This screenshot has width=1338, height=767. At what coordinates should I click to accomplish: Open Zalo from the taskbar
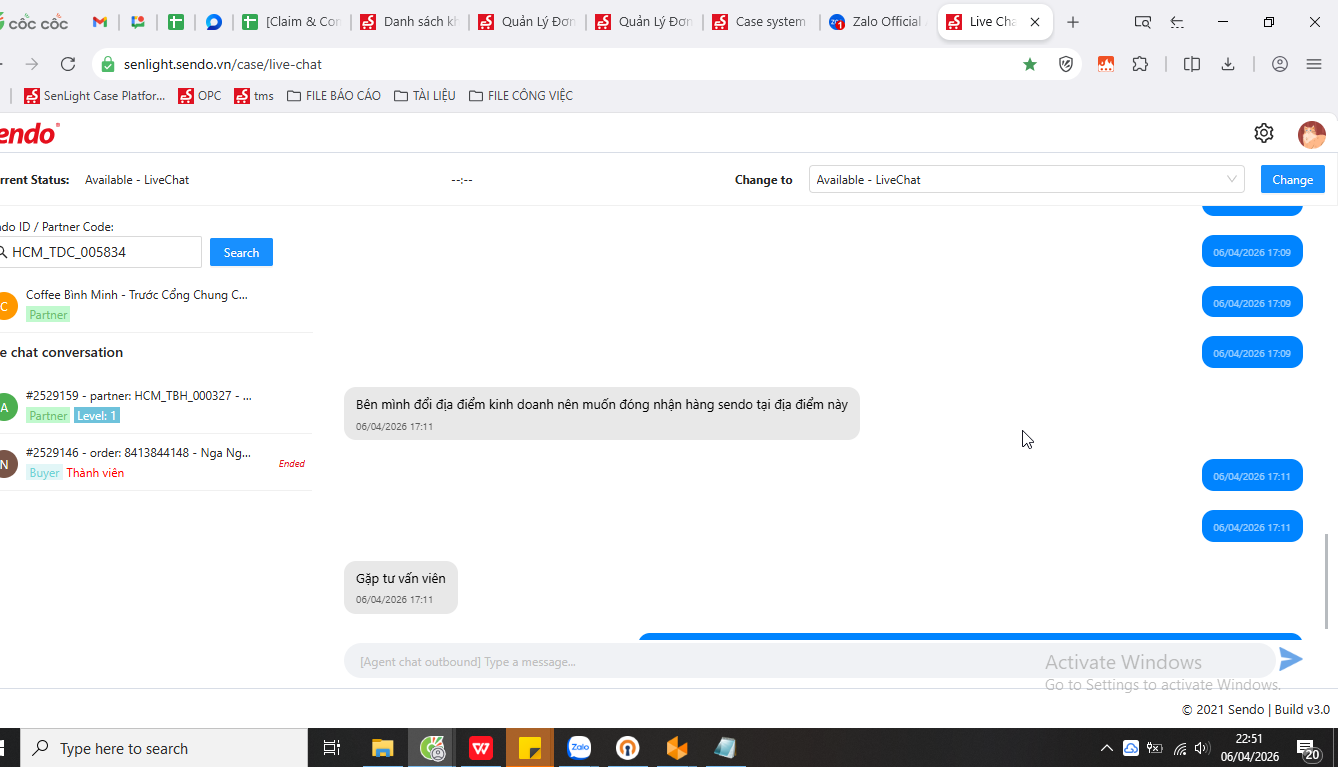(579, 748)
